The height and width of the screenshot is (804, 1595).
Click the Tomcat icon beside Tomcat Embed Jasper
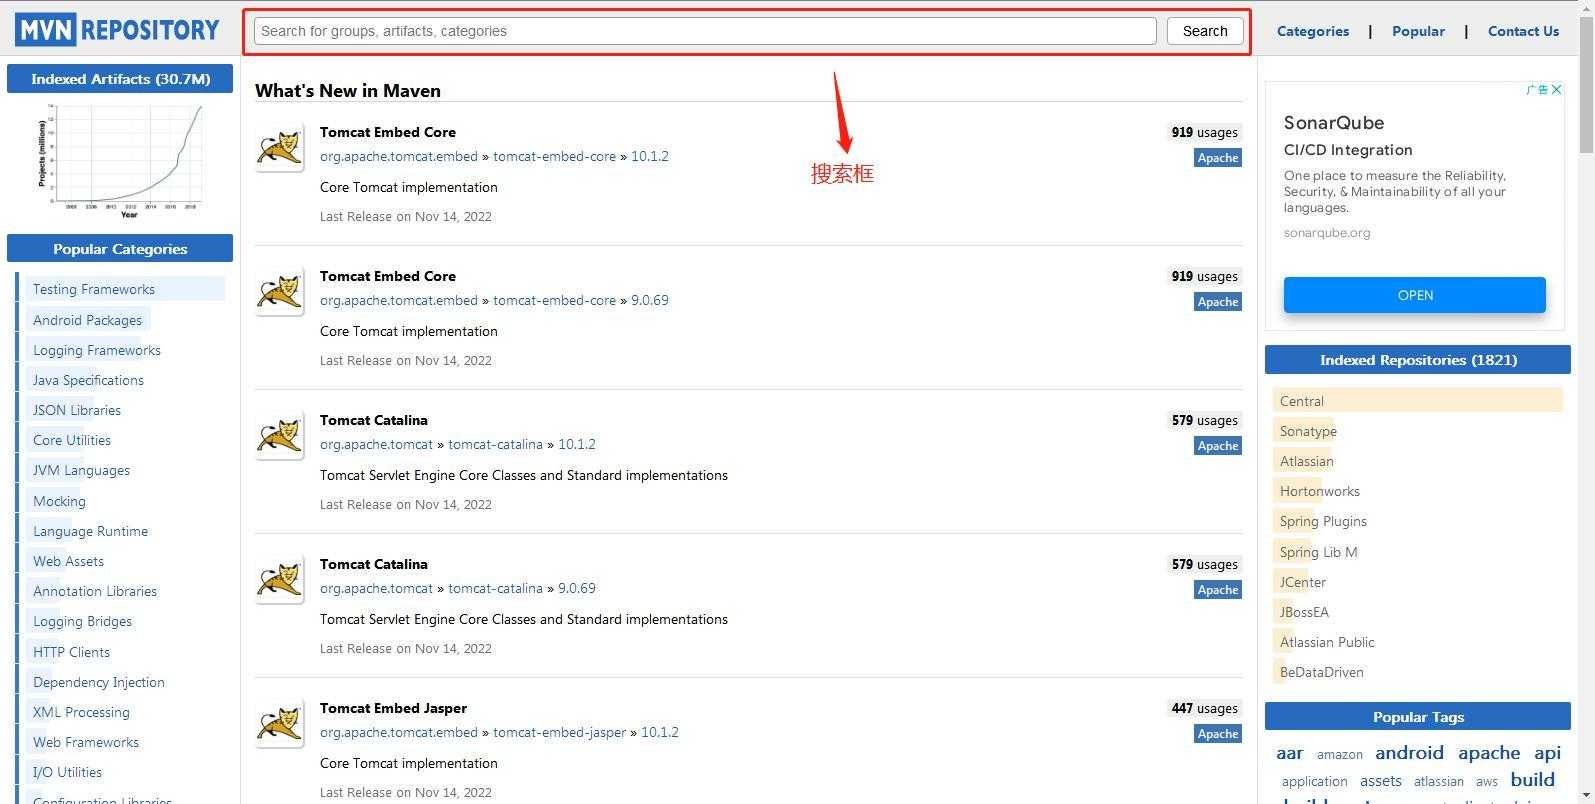[280, 726]
